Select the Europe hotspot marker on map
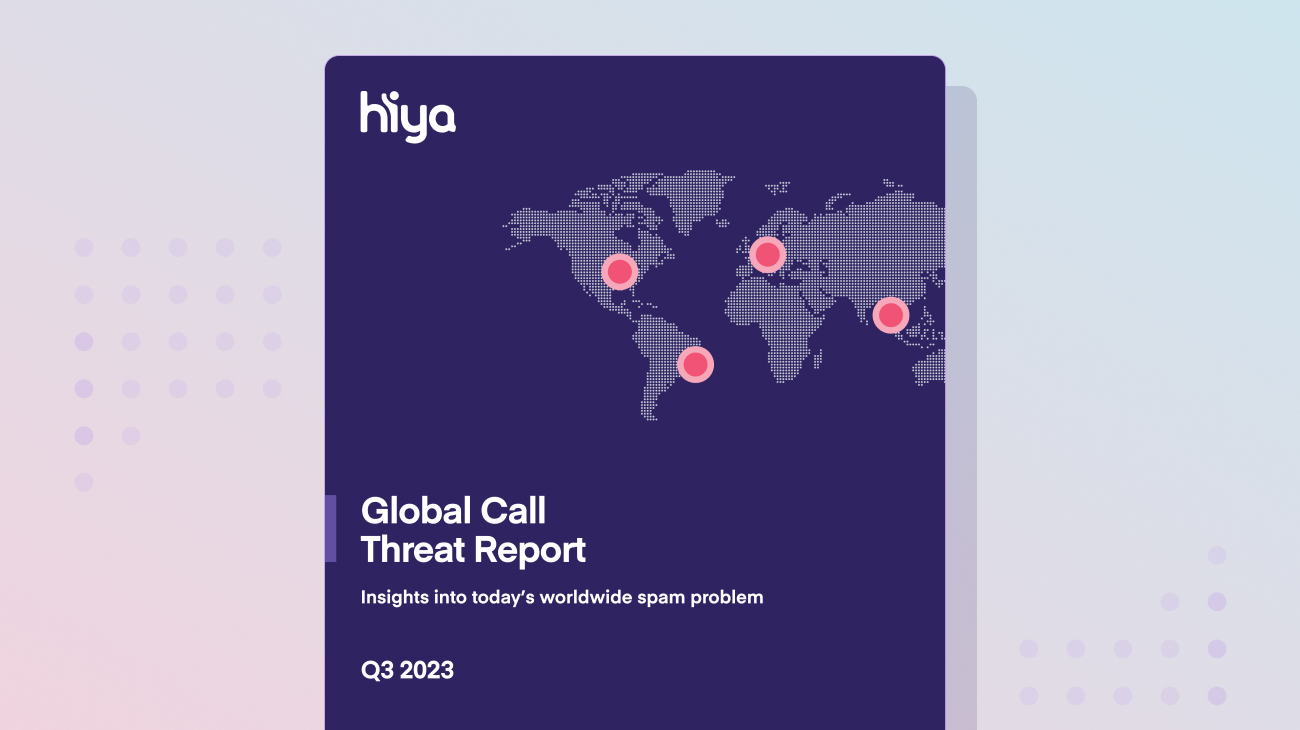1300x730 pixels. pos(767,254)
